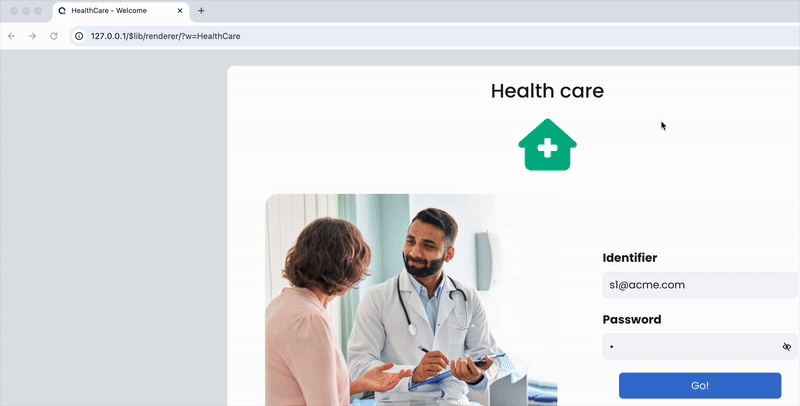Submit login with the Go! button
The width and height of the screenshot is (800, 406).
pyautogui.click(x=700, y=386)
